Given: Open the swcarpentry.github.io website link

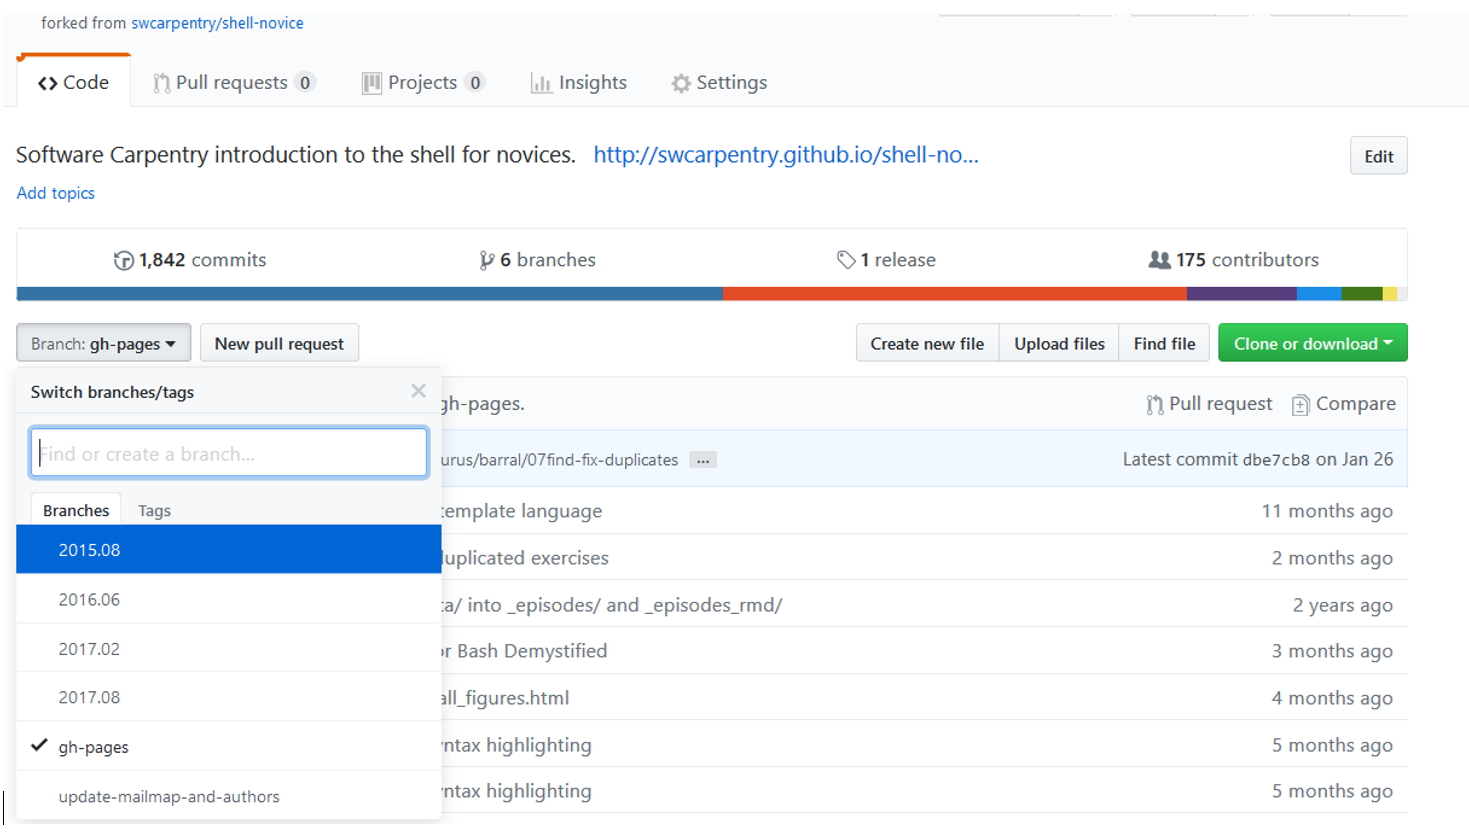Looking at the screenshot, I should pyautogui.click(x=786, y=155).
